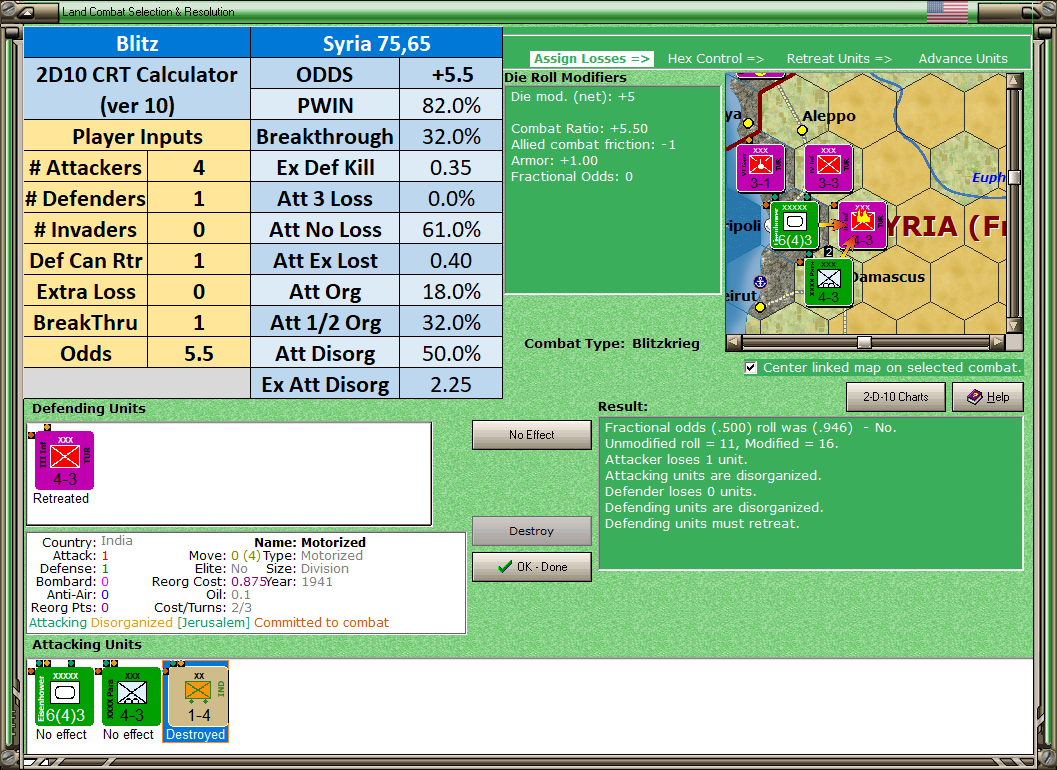The width and height of the screenshot is (1057, 770).
Task: Select the Eisenhower 6(4)3 attacking unit
Action: [x=64, y=697]
